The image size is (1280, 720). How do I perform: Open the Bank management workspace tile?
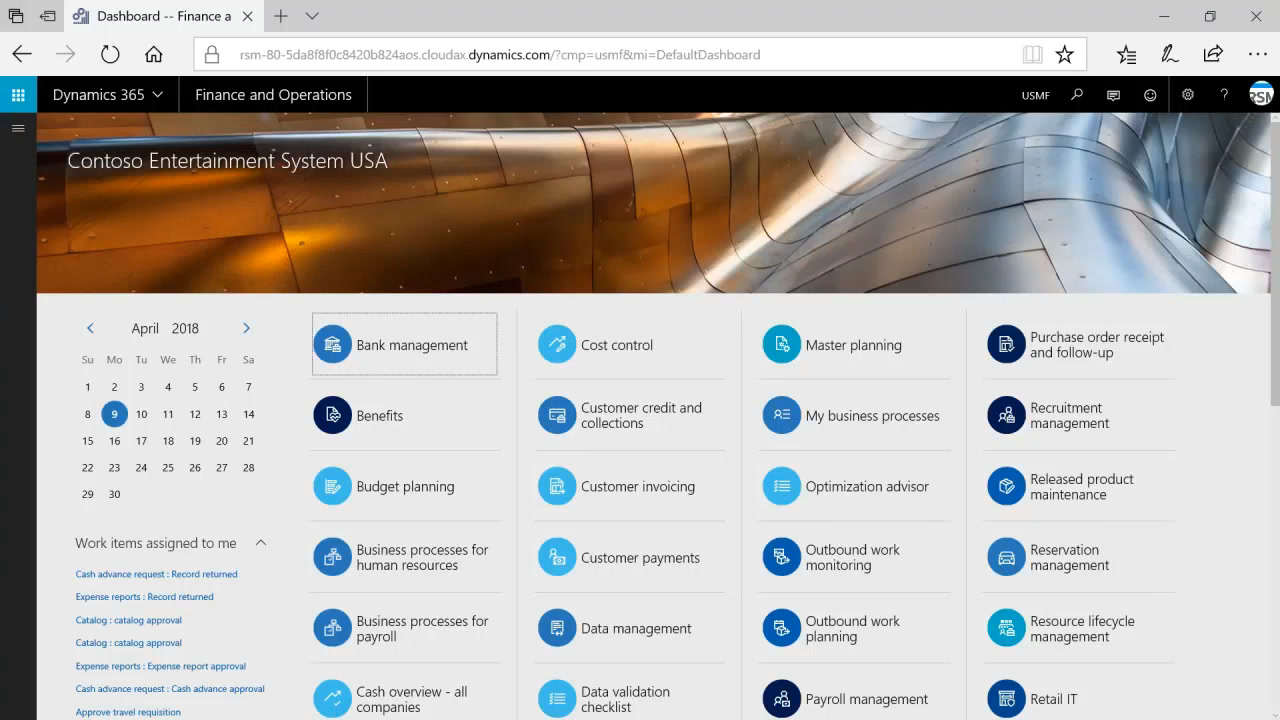404,344
